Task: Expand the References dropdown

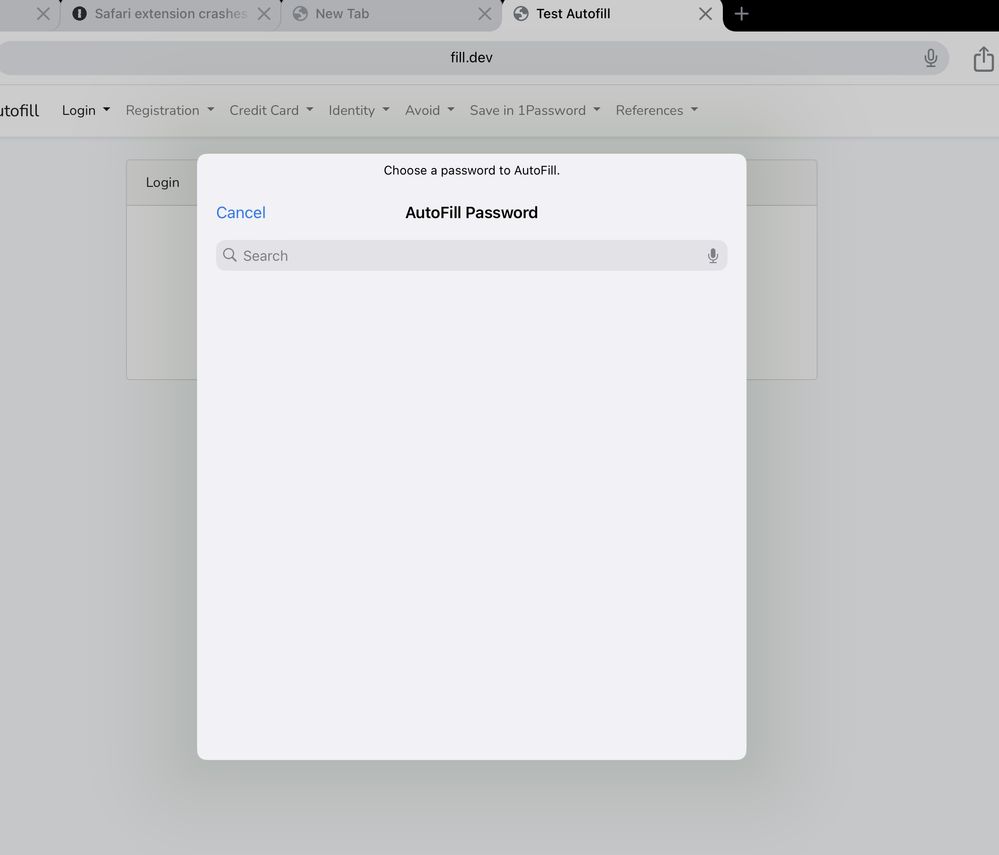Action: coord(656,110)
